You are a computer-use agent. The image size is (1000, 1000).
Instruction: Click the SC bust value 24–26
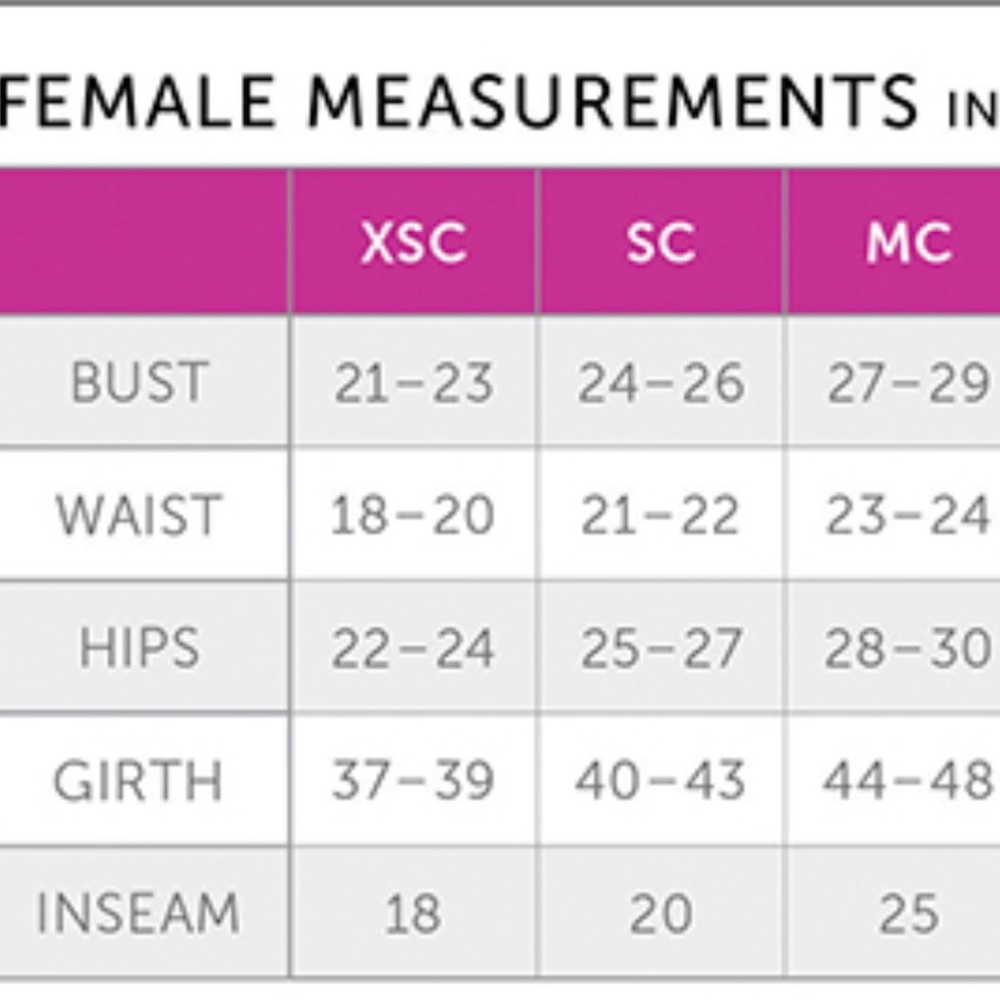(661, 383)
